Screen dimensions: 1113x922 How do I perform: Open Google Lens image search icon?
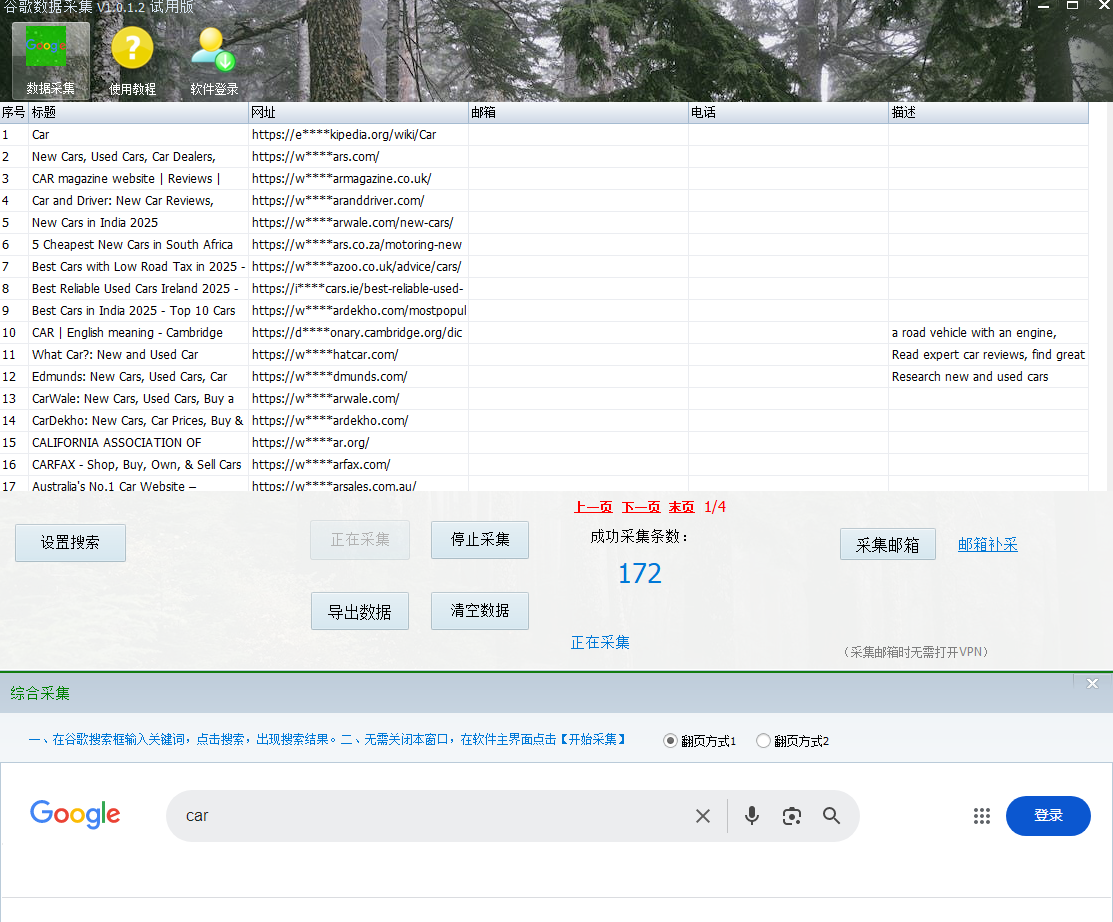click(x=791, y=816)
